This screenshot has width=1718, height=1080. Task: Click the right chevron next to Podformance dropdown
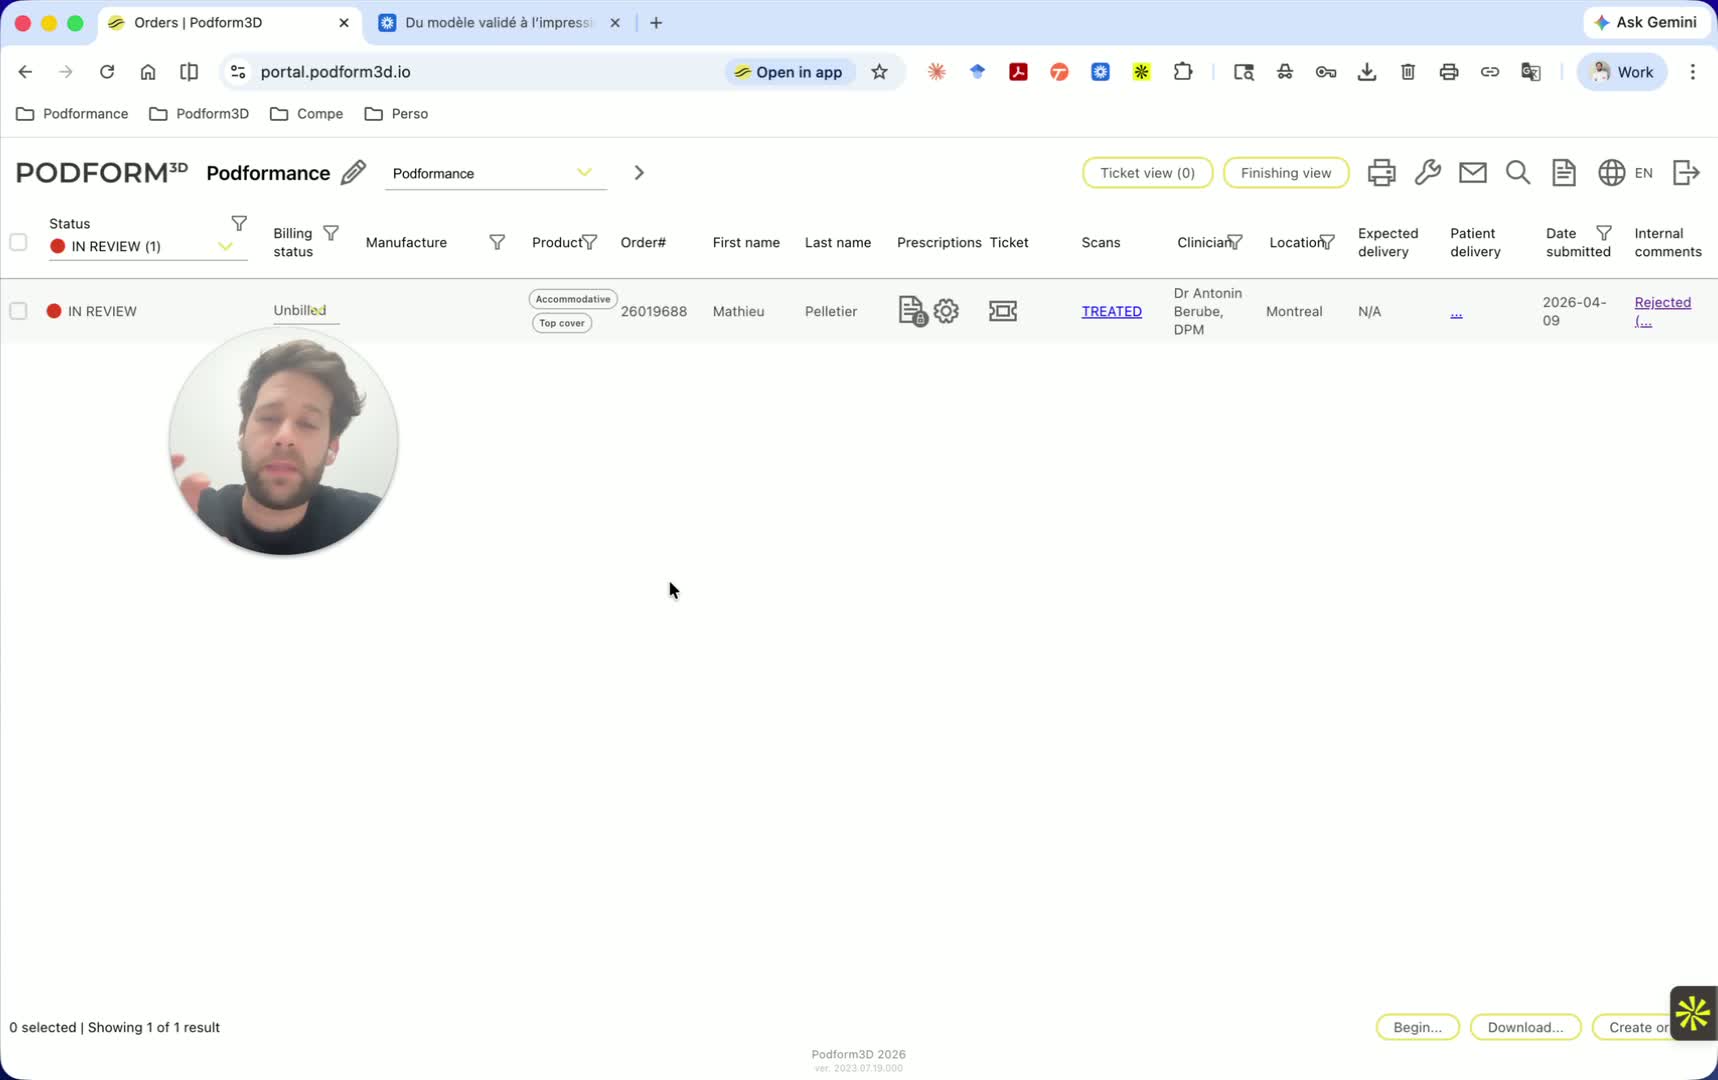[639, 173]
